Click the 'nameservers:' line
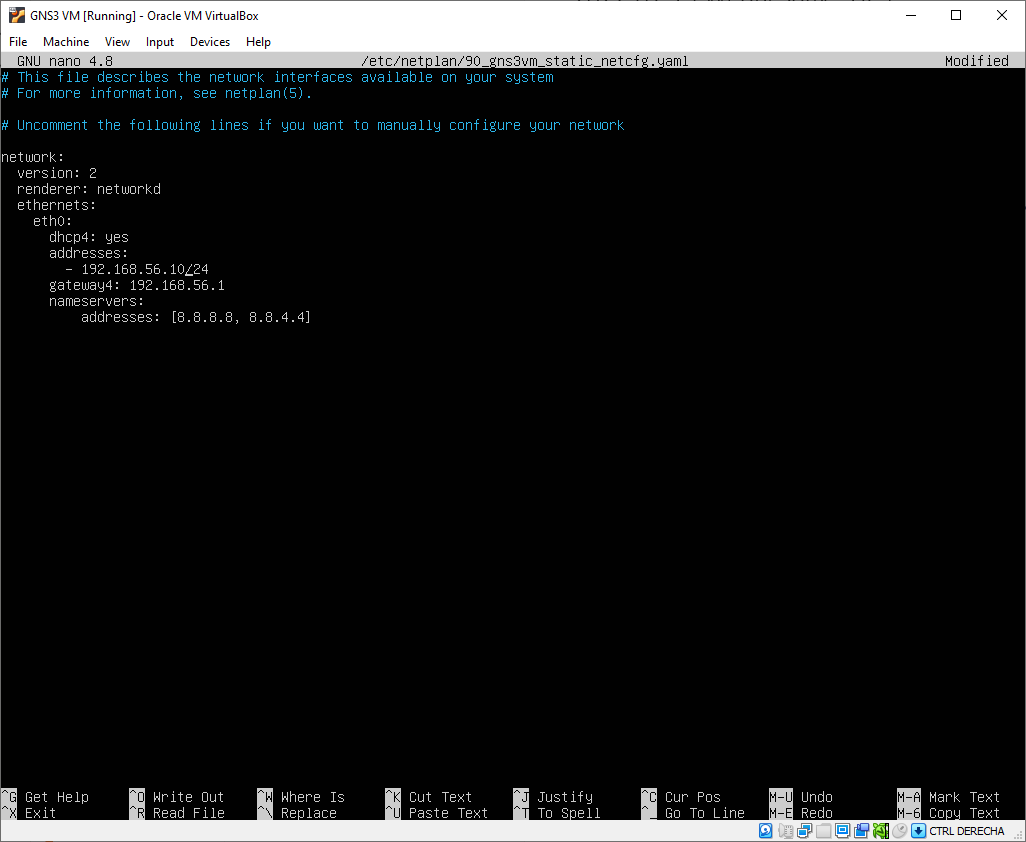Screen dimensions: 1026x842 (97, 301)
